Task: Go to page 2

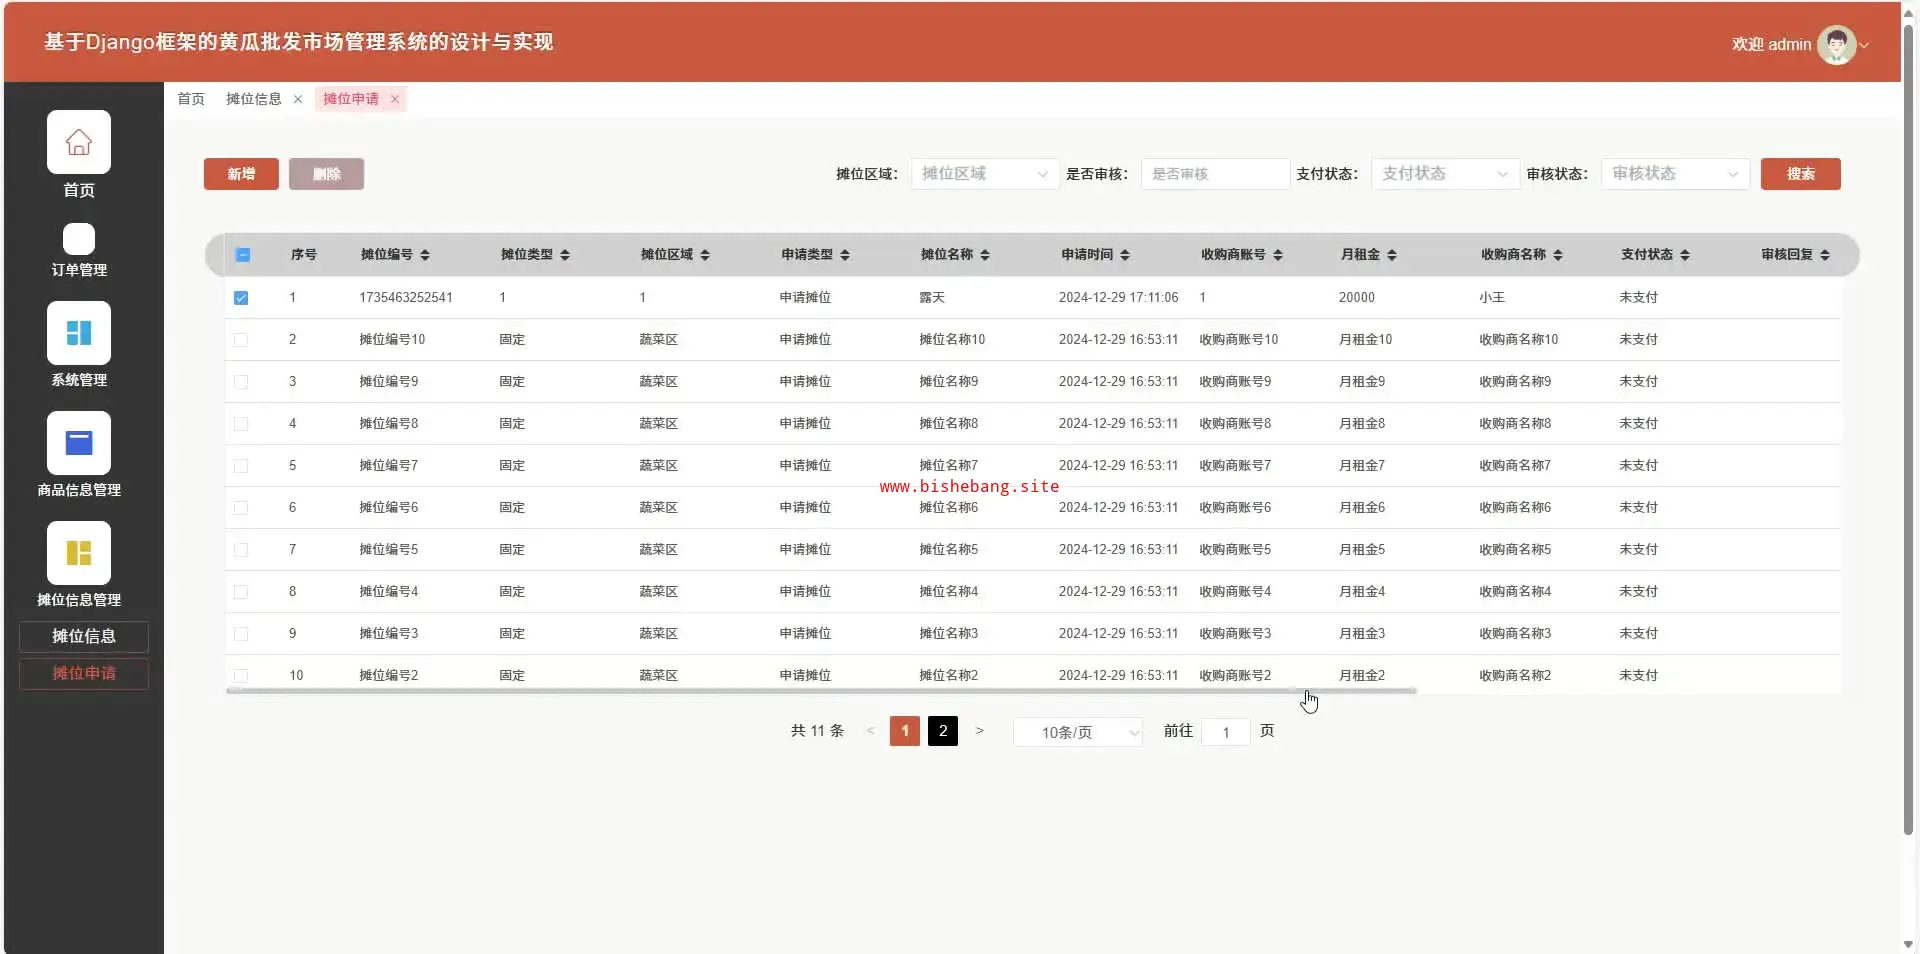Action: click(943, 731)
